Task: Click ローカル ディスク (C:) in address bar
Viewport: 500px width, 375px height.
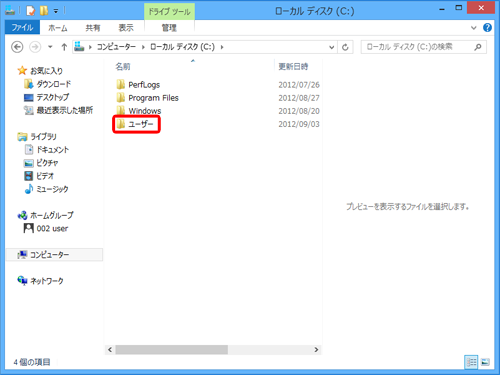Action: tap(182, 47)
